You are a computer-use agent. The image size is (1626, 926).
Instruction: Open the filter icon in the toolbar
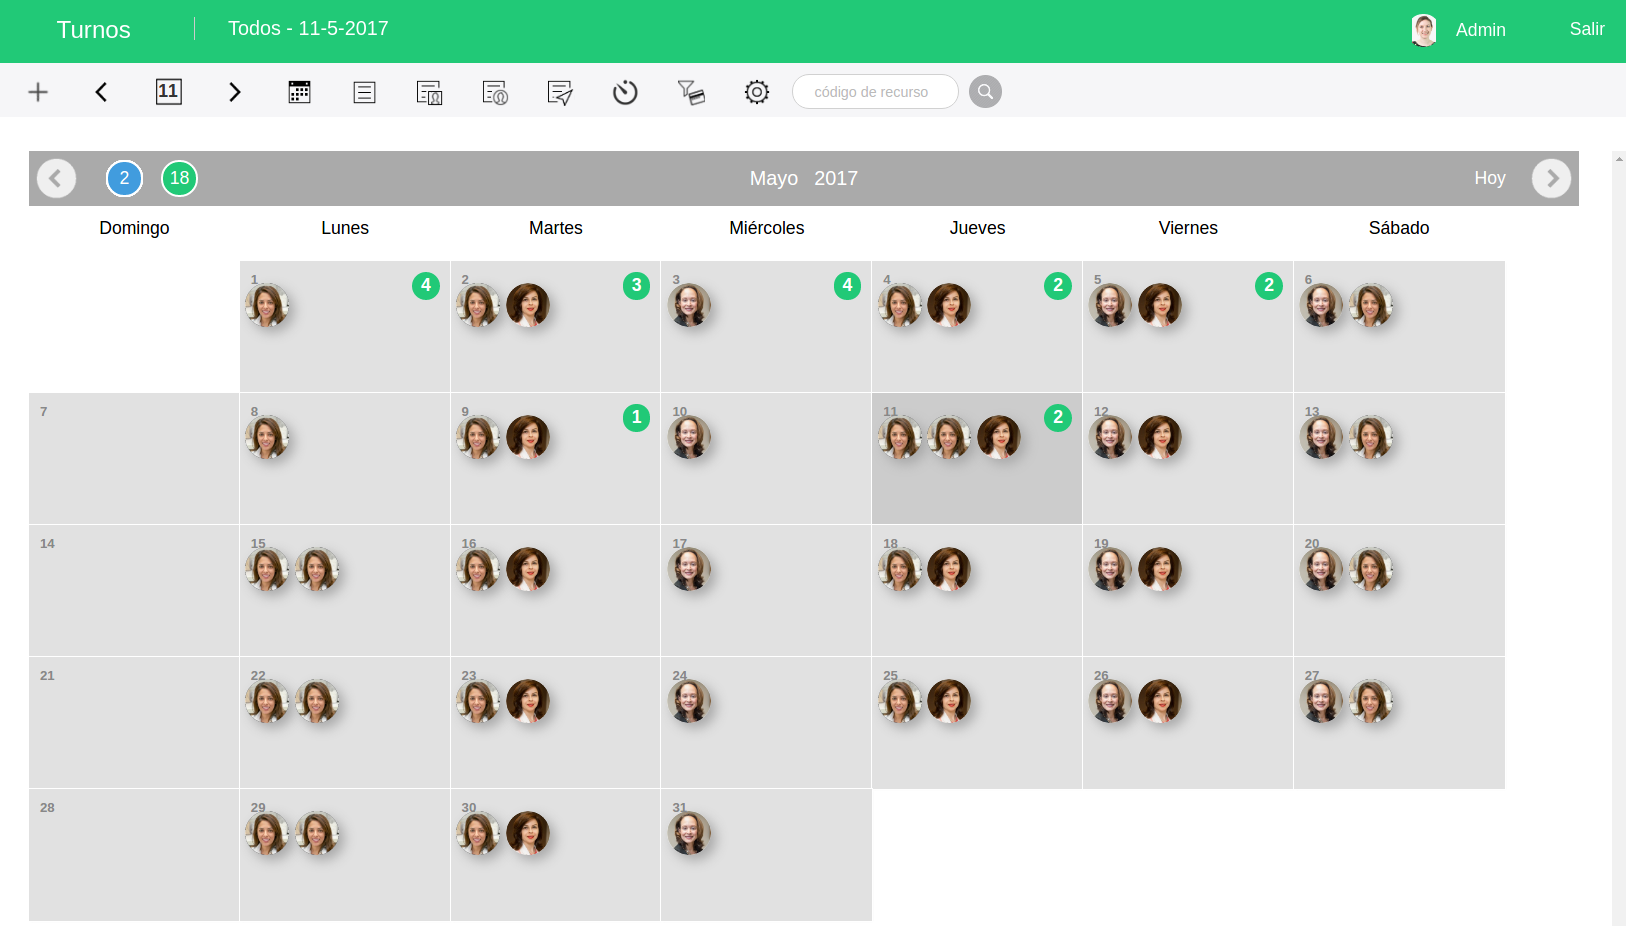pyautogui.click(x=691, y=92)
